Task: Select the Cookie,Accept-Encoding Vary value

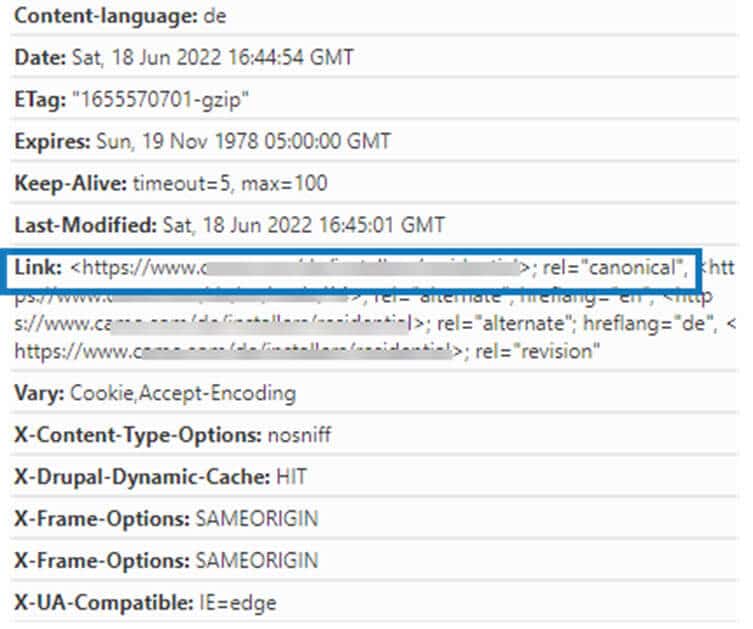Action: [183, 393]
